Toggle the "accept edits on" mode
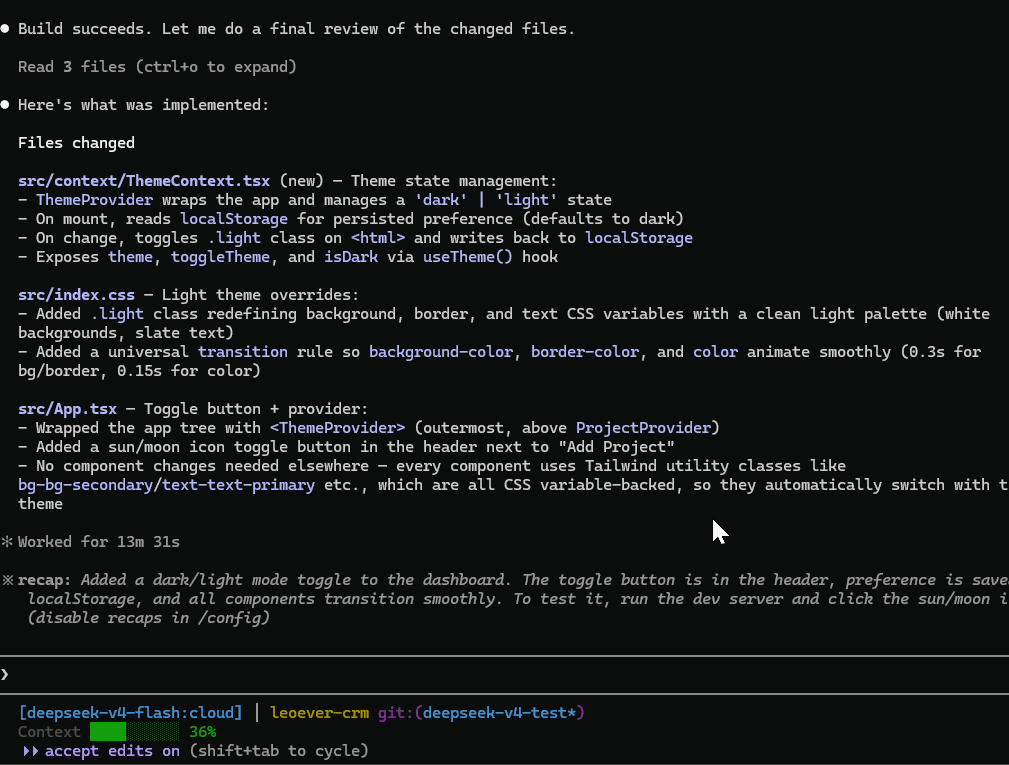 112,751
